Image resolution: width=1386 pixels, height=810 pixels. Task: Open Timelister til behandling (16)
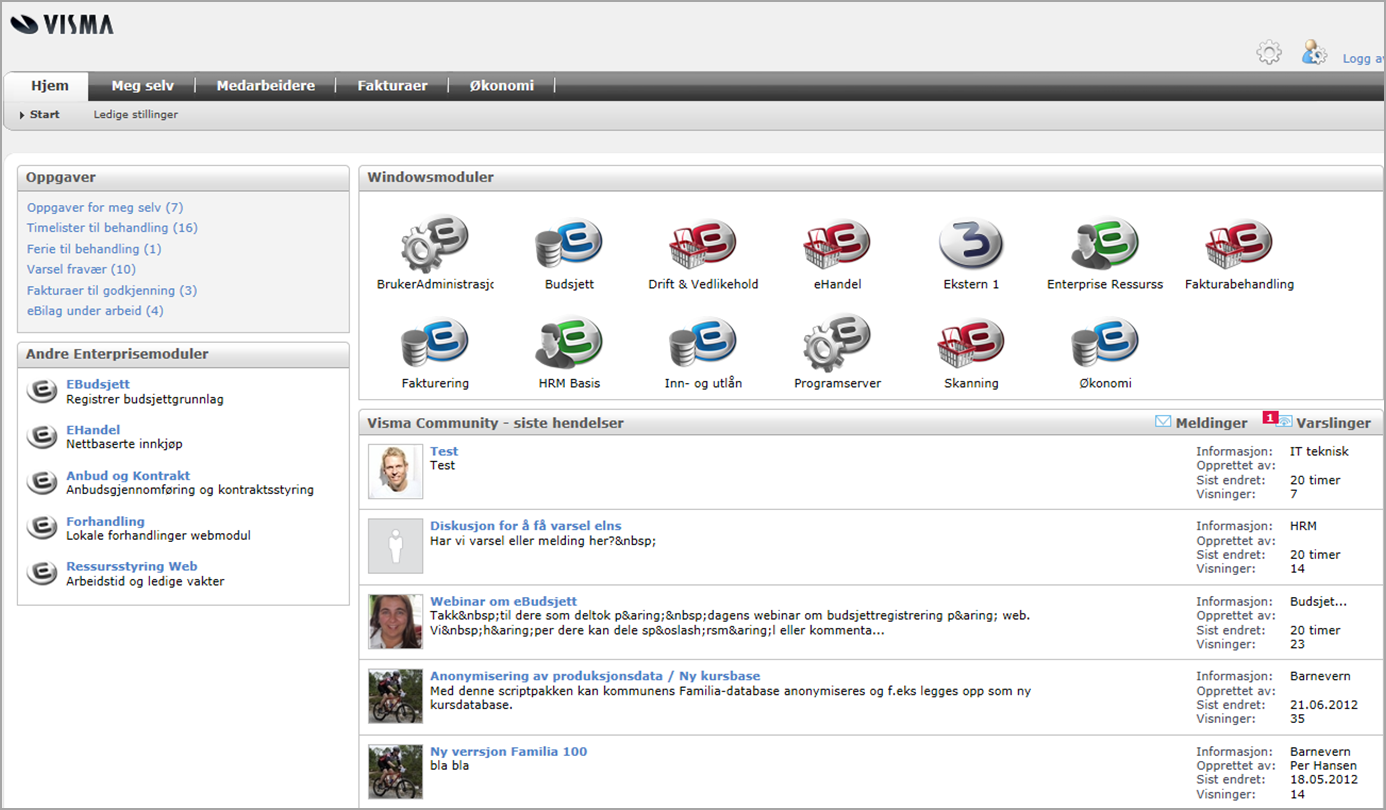pos(112,228)
